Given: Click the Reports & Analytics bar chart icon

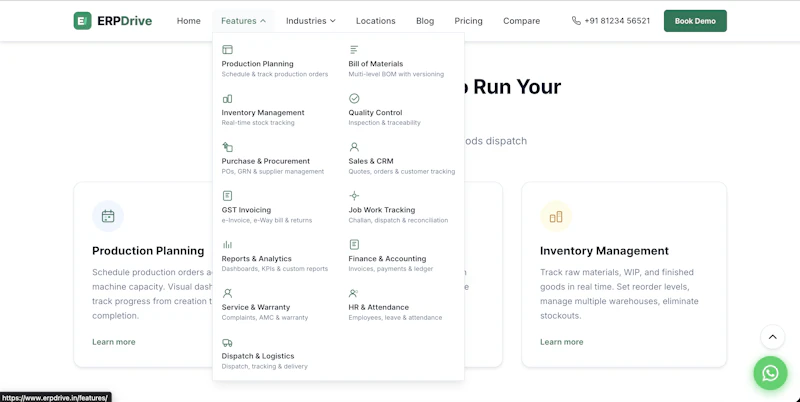Looking at the screenshot, I should coord(228,244).
